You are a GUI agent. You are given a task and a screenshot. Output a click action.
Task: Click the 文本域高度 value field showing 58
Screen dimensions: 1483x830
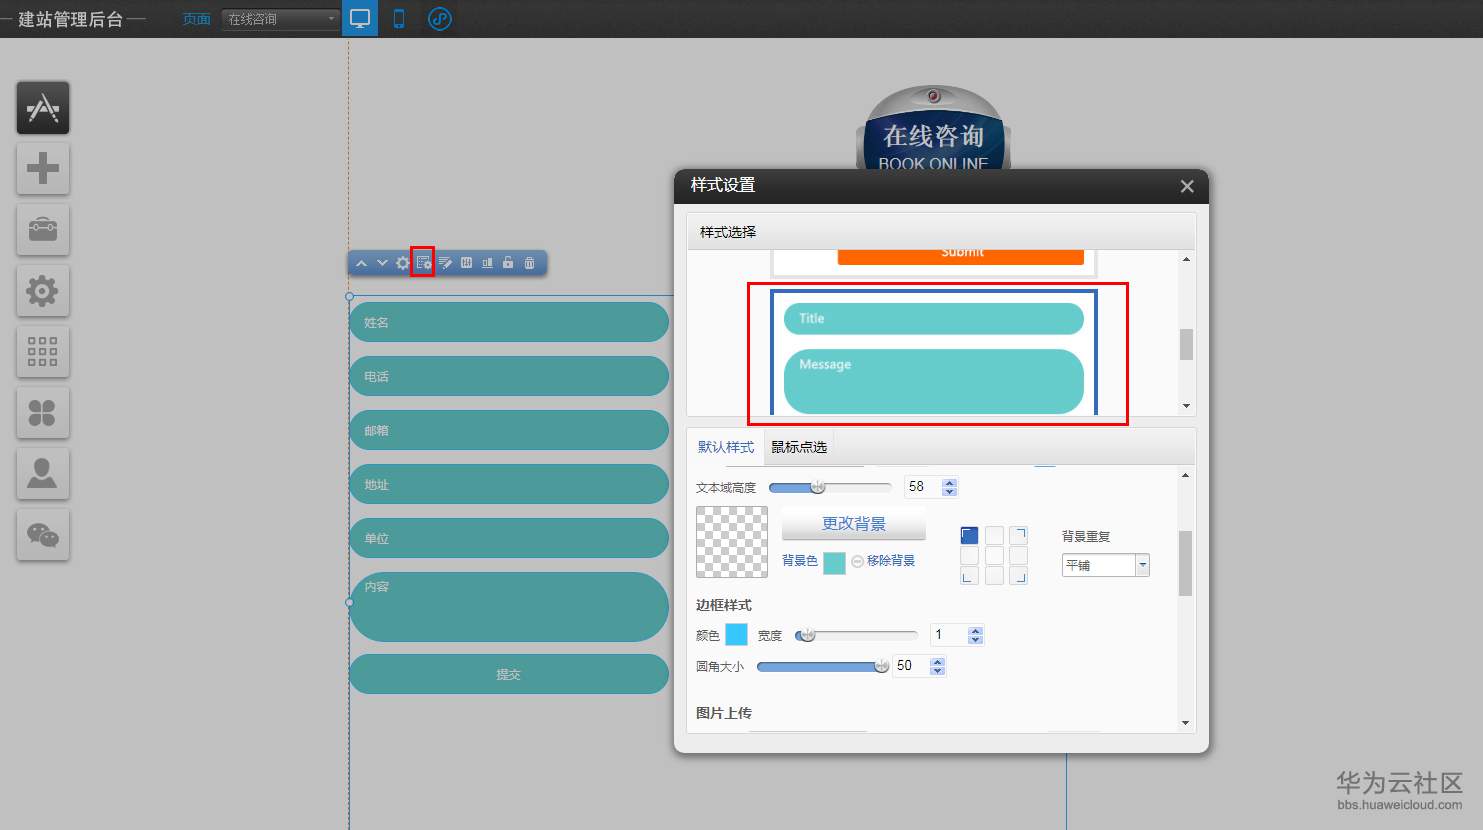(x=922, y=487)
